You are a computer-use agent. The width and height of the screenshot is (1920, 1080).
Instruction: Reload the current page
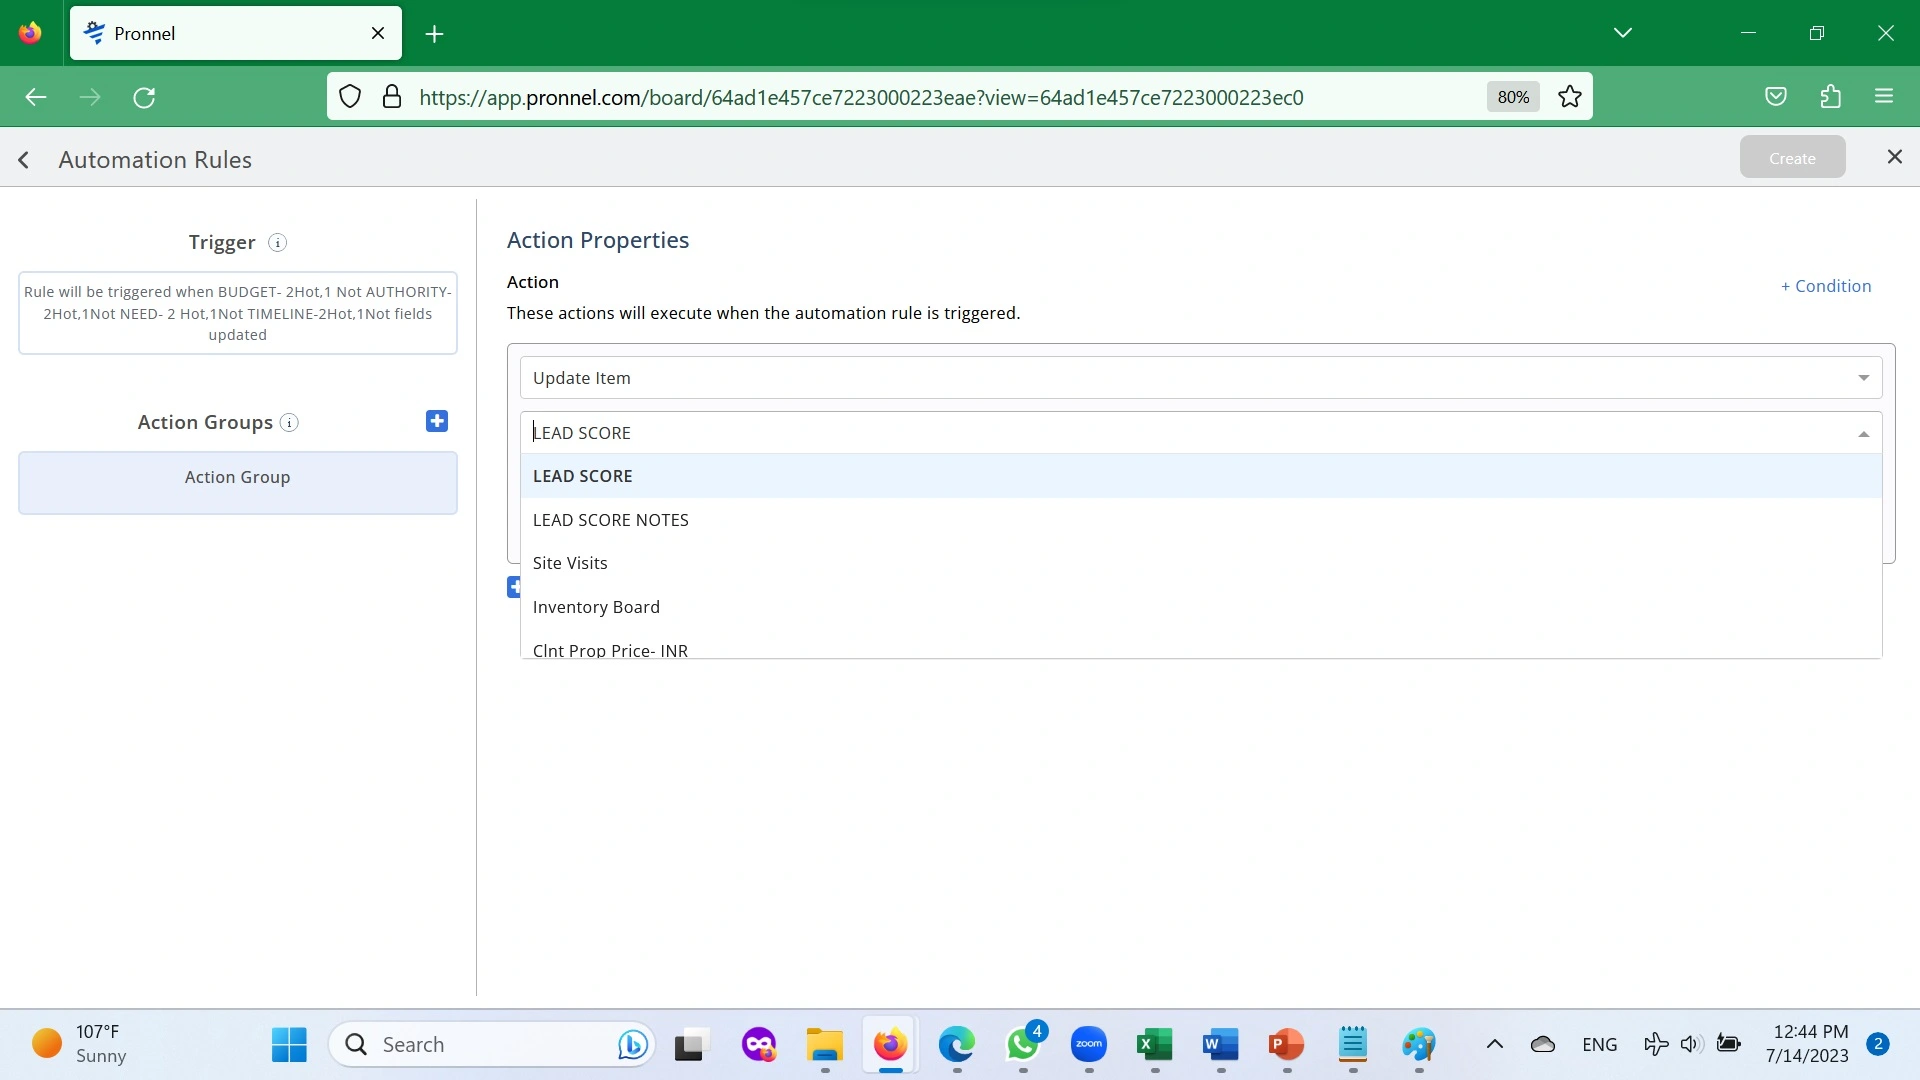[144, 97]
